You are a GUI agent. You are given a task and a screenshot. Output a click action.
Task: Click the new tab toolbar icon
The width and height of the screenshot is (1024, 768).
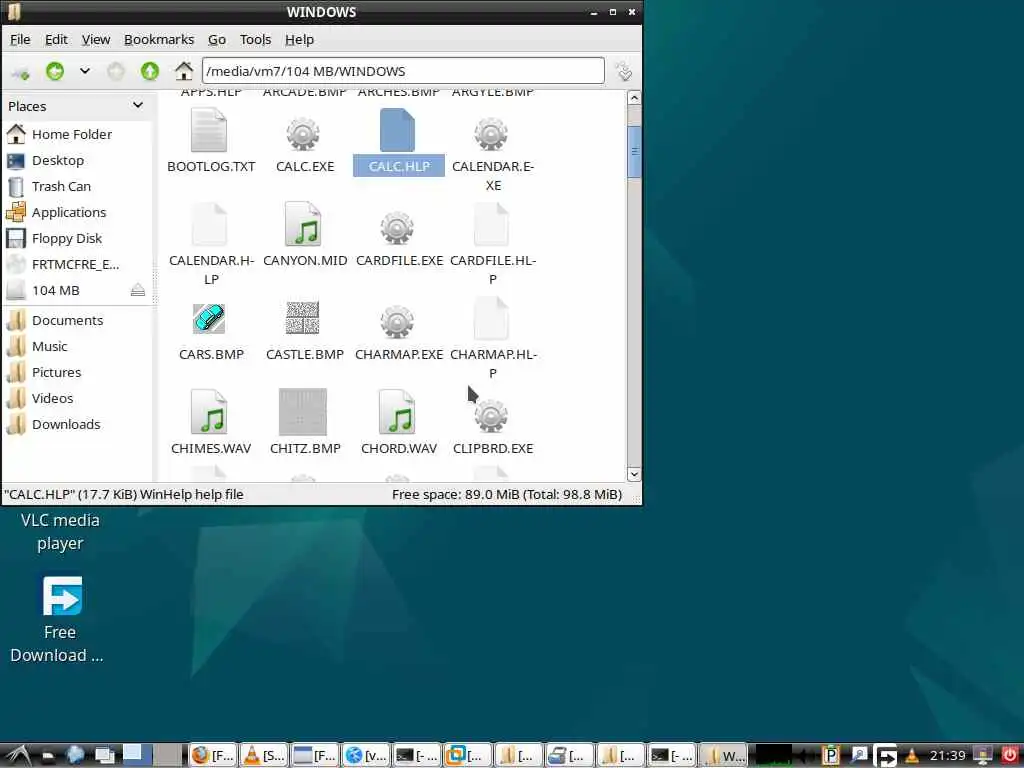pyautogui.click(x=20, y=72)
